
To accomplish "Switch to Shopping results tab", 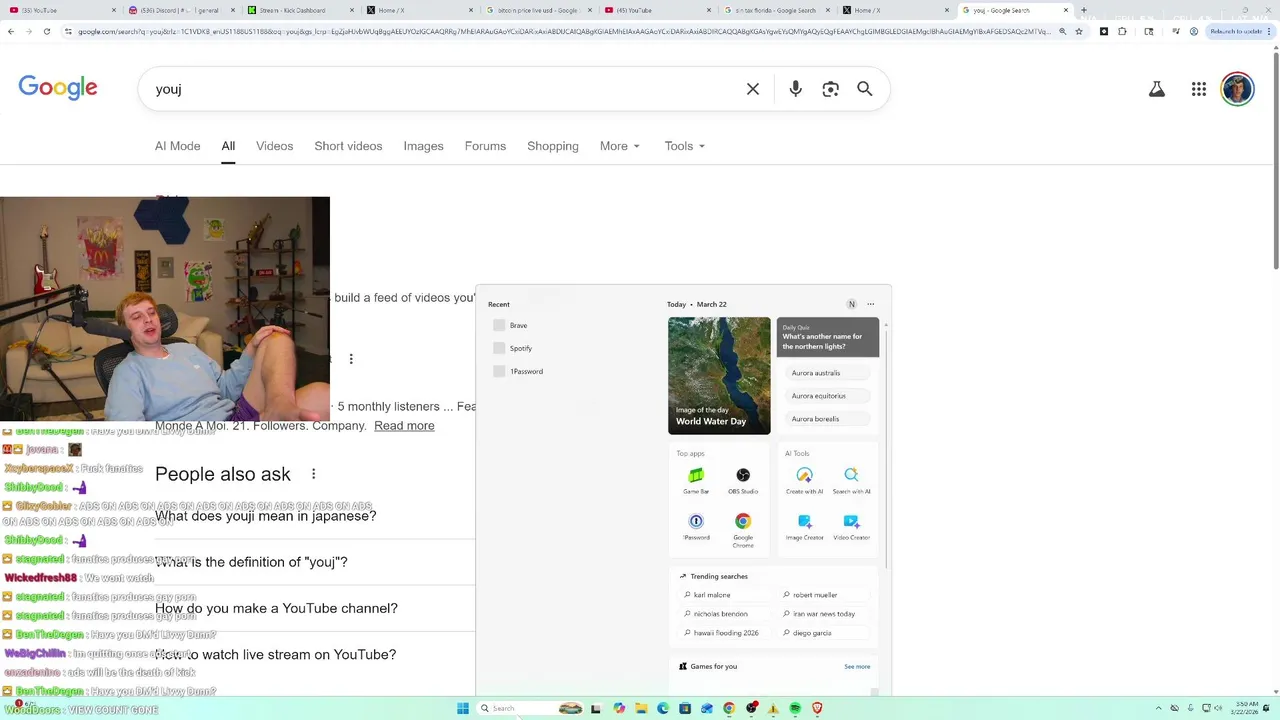I will coord(553,146).
